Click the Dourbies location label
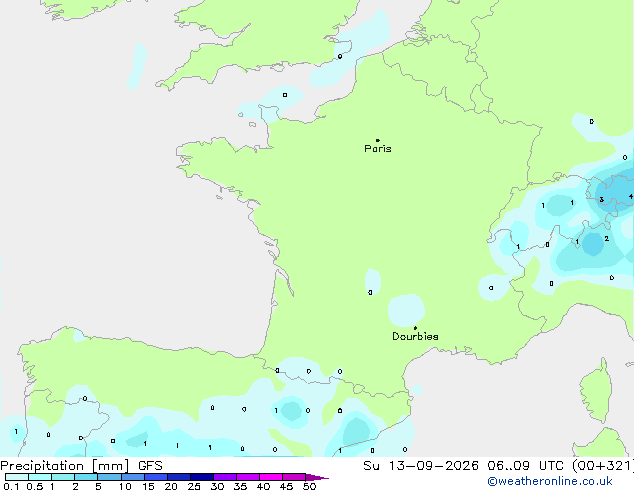 [x=415, y=336]
